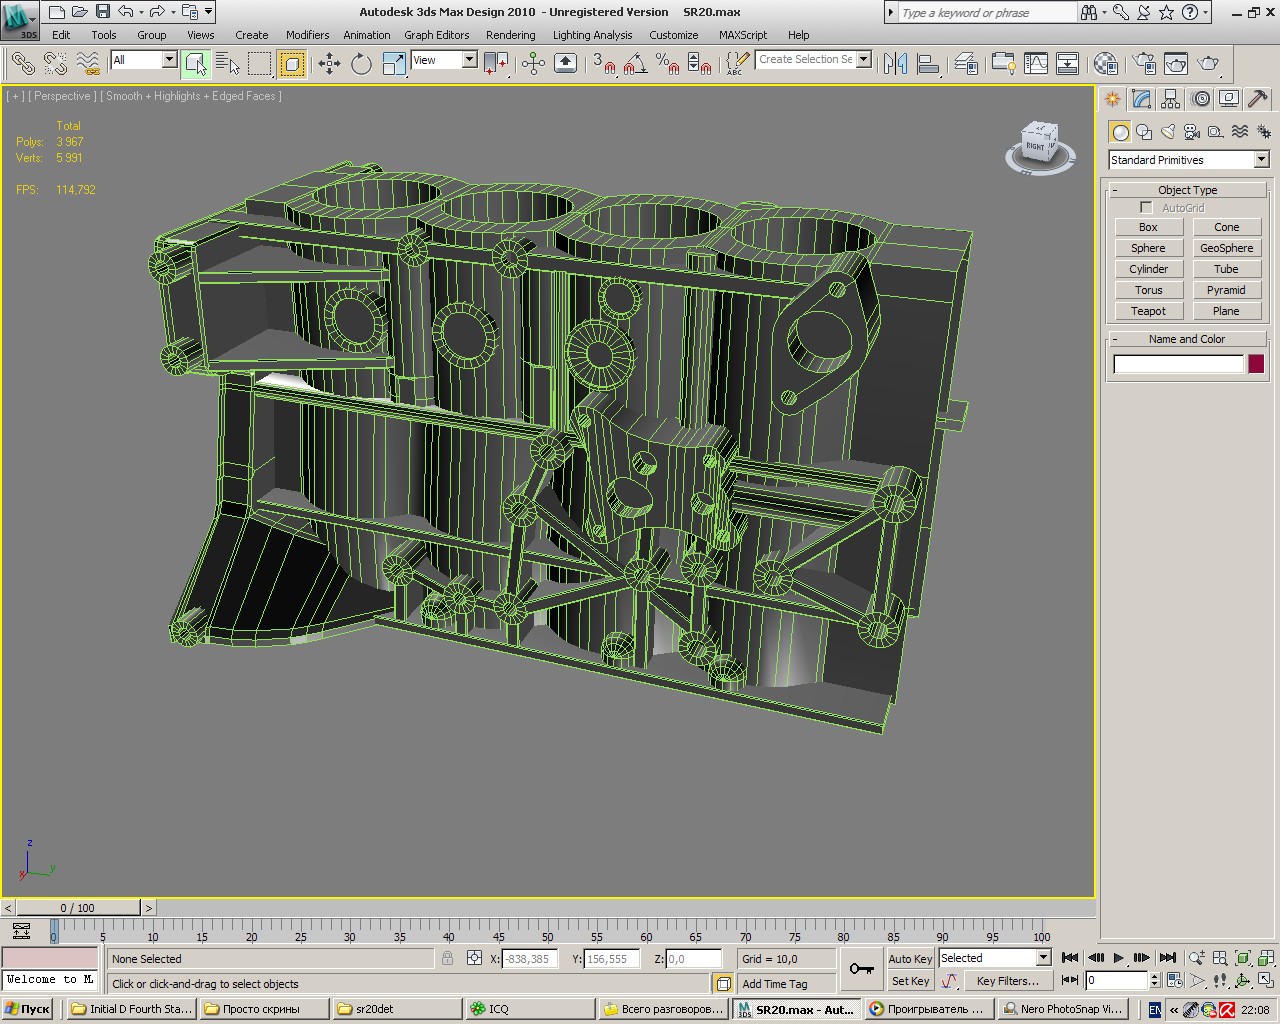Open the Material Editor
This screenshot has height=1024, width=1280.
coord(1106,64)
